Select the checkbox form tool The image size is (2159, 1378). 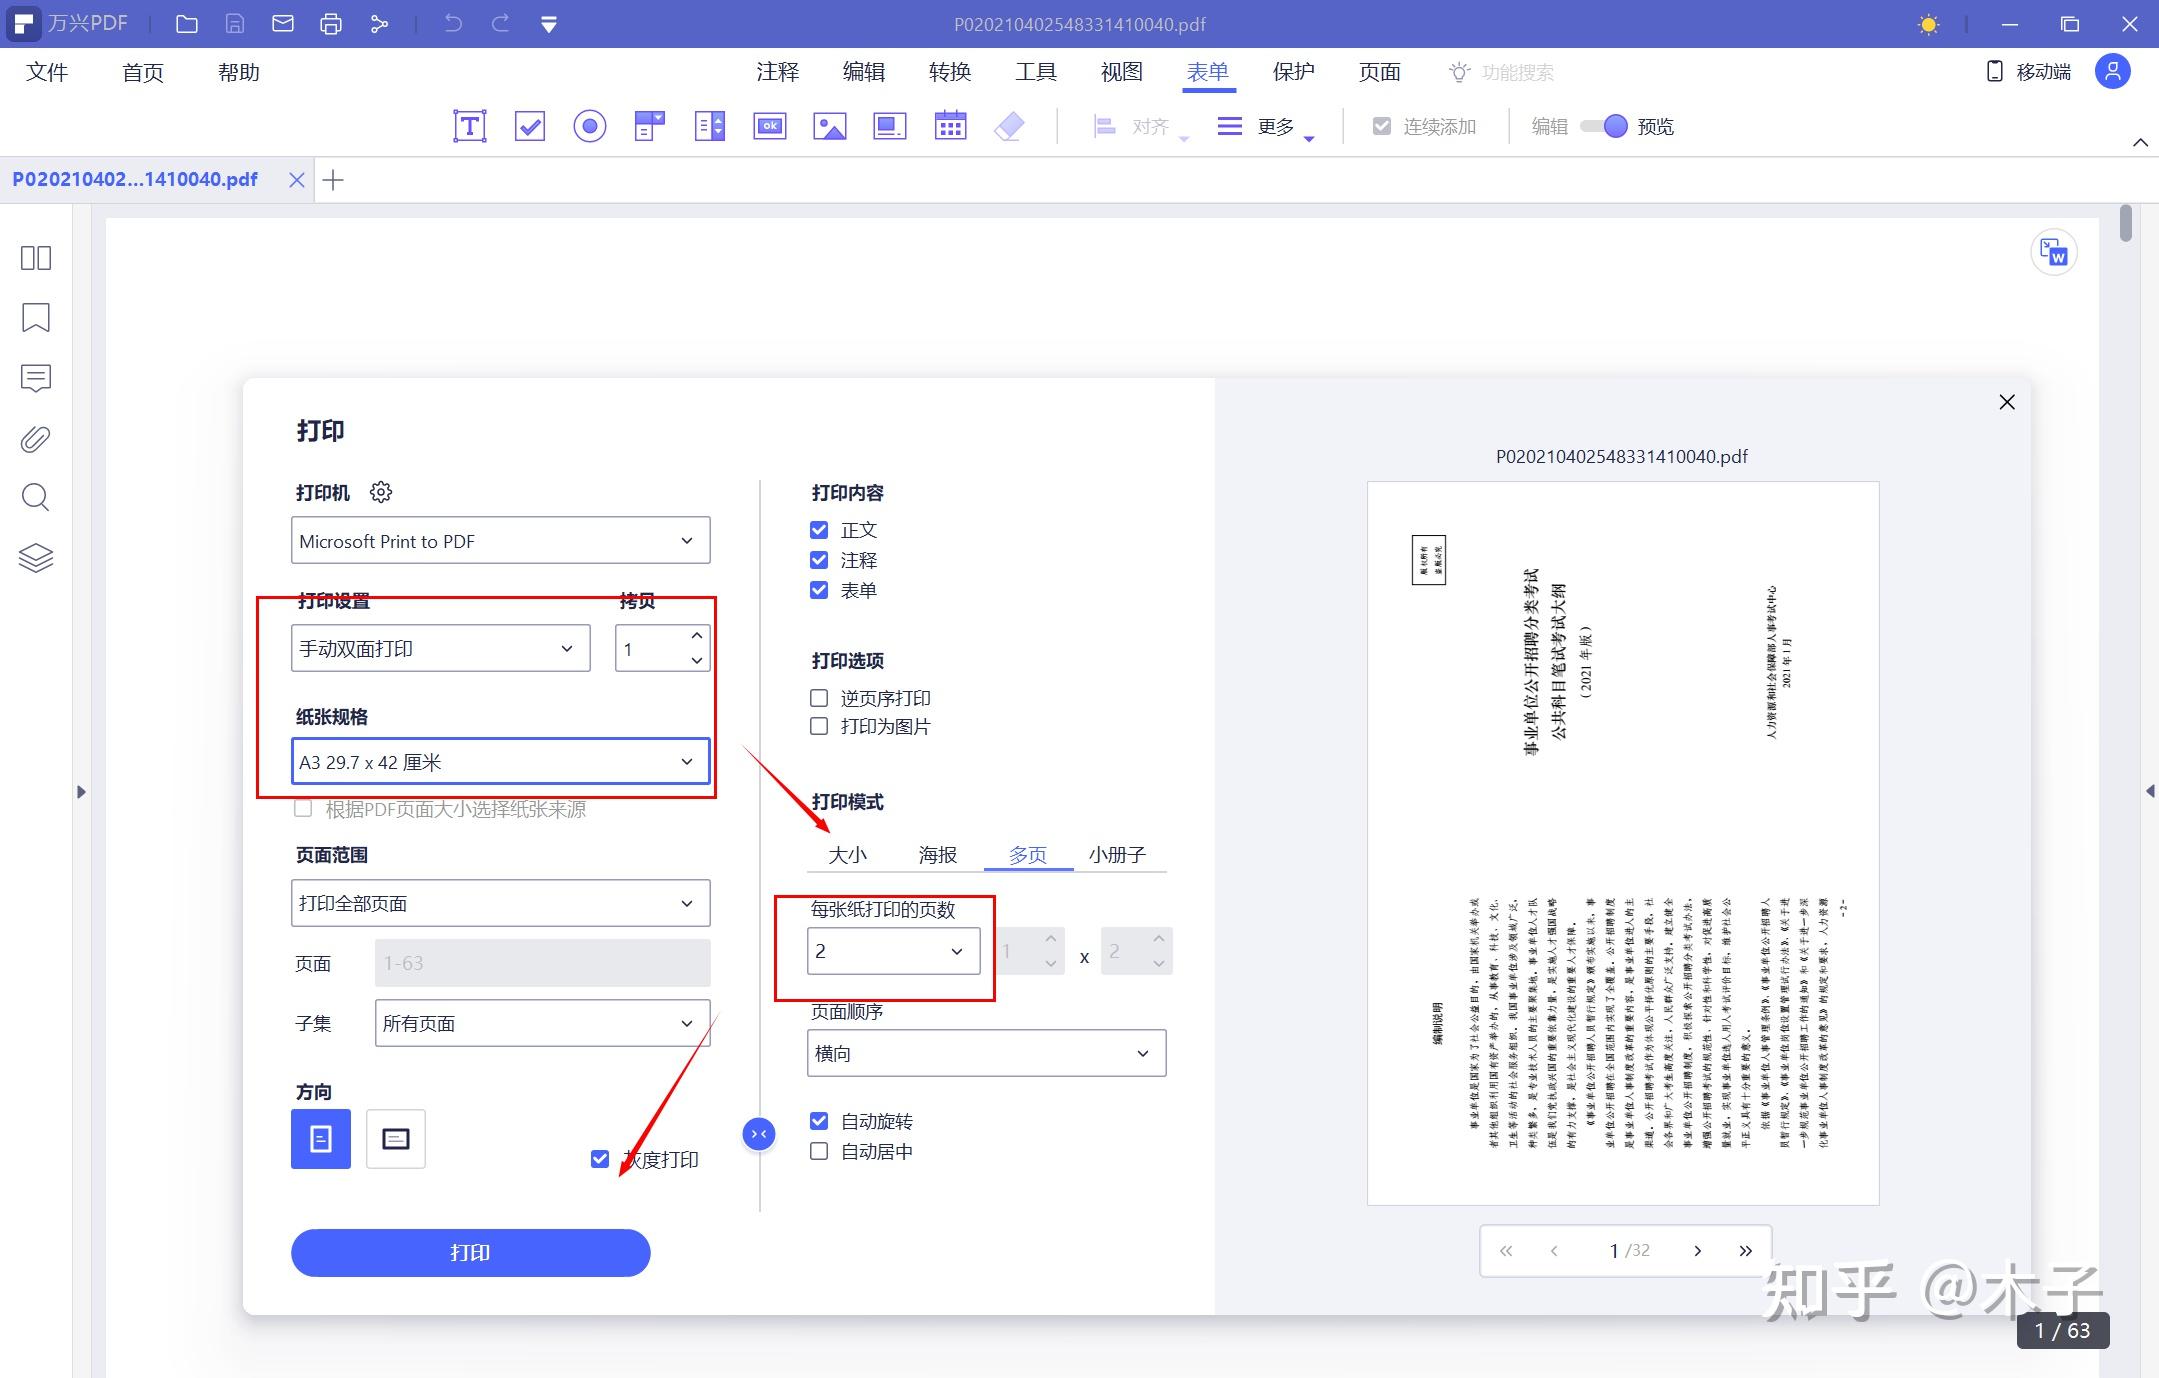coord(530,126)
